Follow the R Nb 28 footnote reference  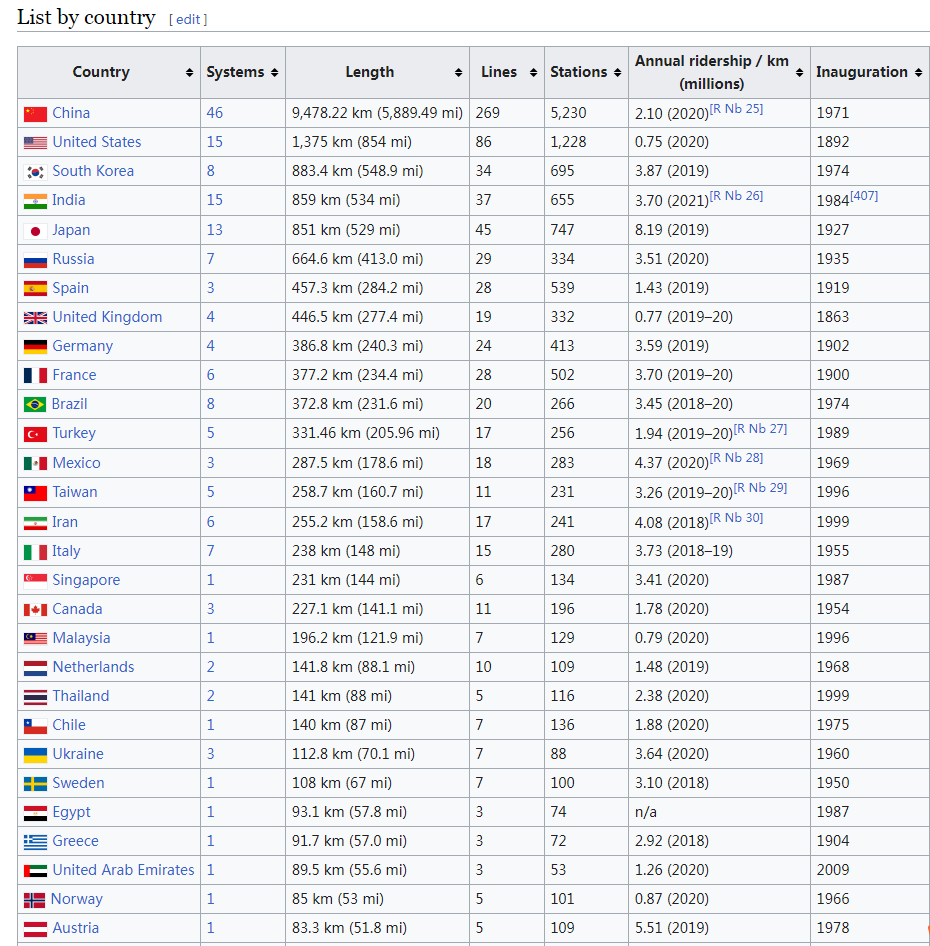coord(736,457)
